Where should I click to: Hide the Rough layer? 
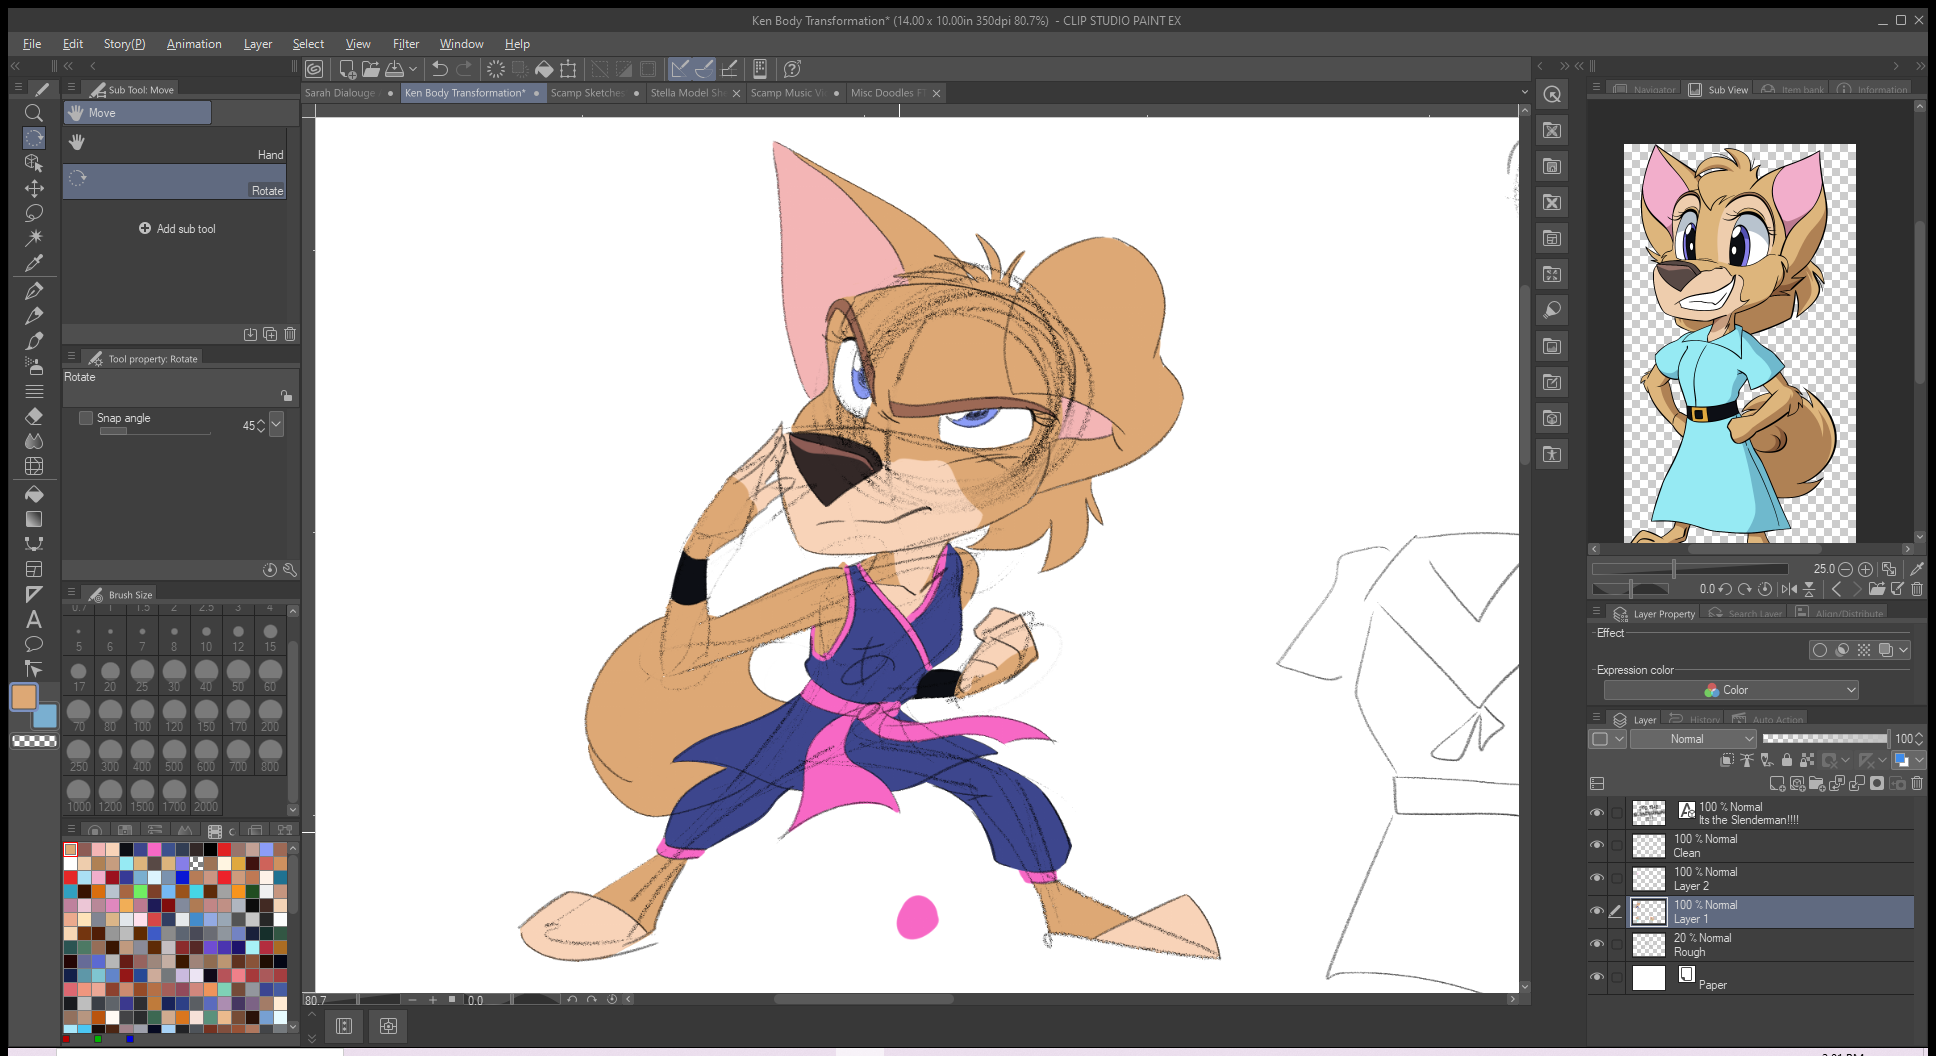pyautogui.click(x=1596, y=945)
